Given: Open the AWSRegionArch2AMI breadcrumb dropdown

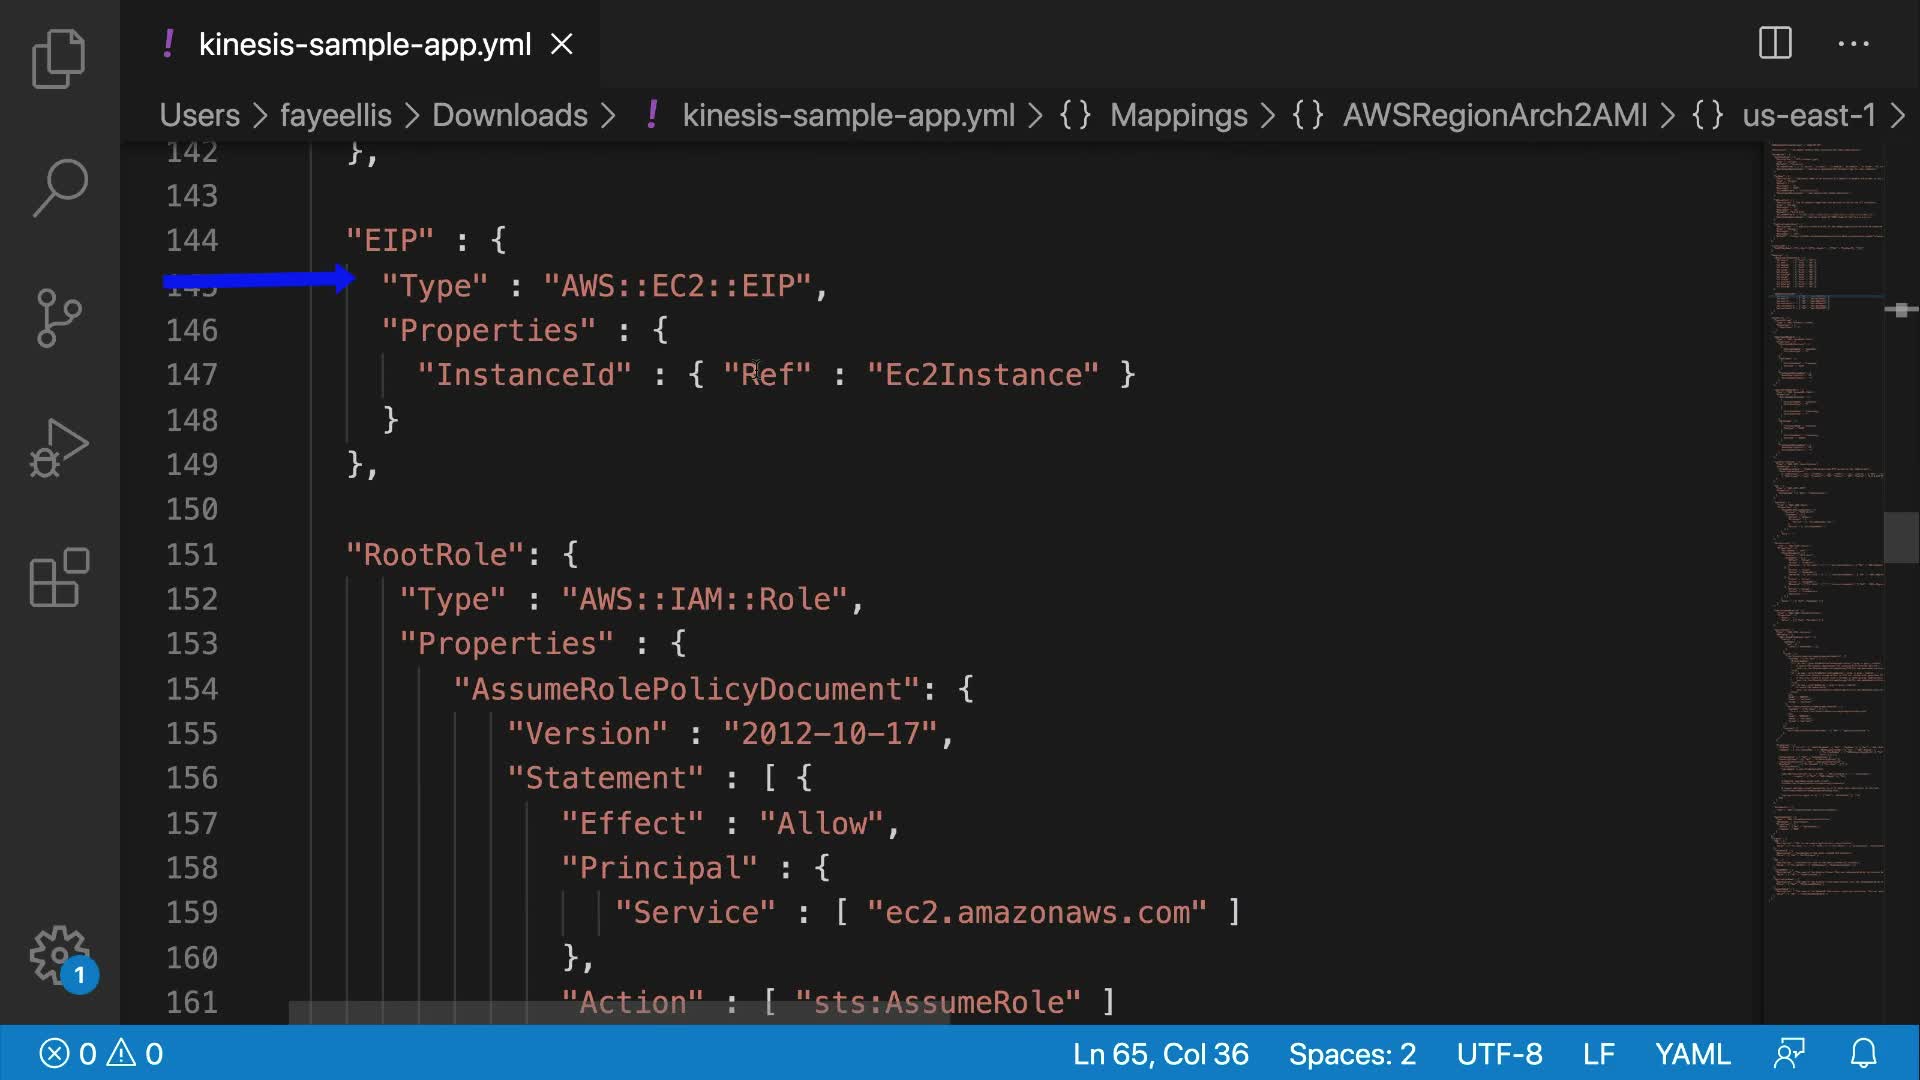Looking at the screenshot, I should click(1494, 115).
